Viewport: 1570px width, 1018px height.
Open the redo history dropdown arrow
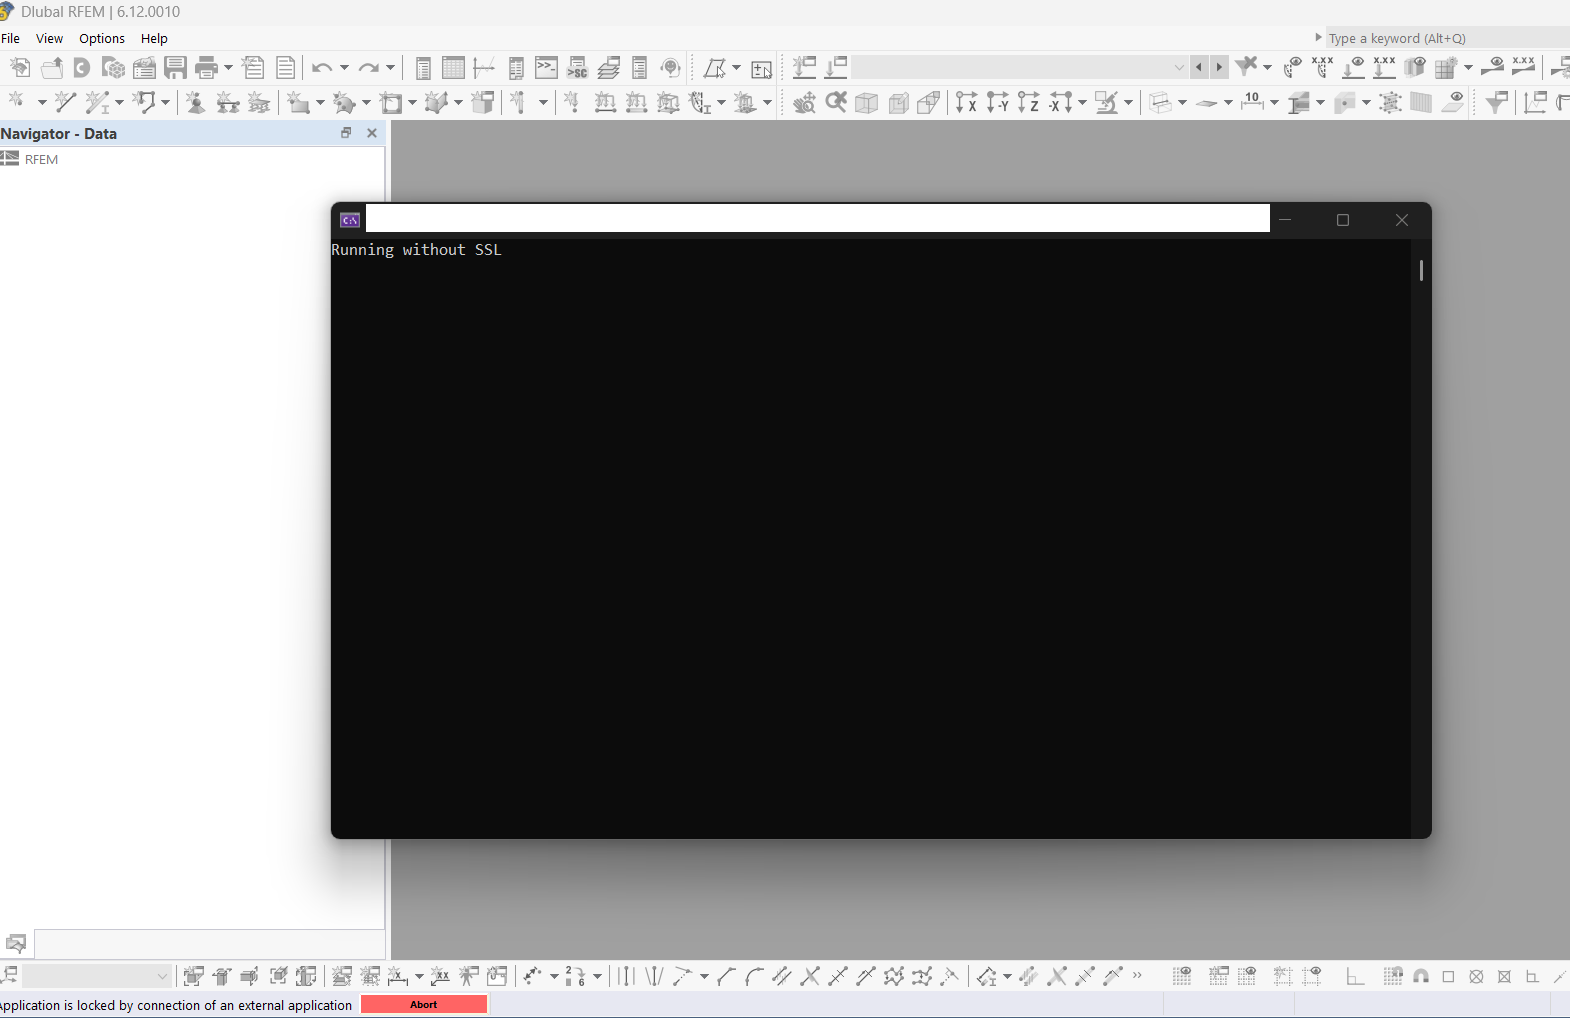[x=390, y=68]
